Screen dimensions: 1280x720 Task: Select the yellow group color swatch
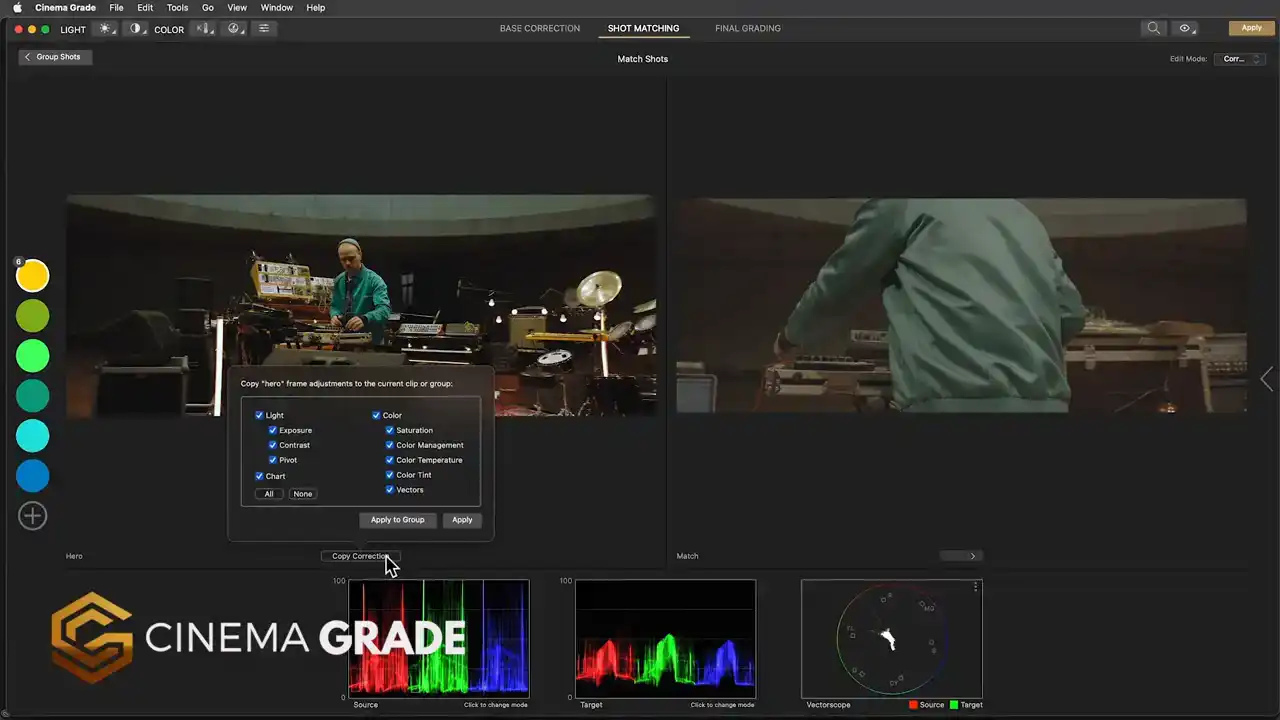[x=33, y=275]
